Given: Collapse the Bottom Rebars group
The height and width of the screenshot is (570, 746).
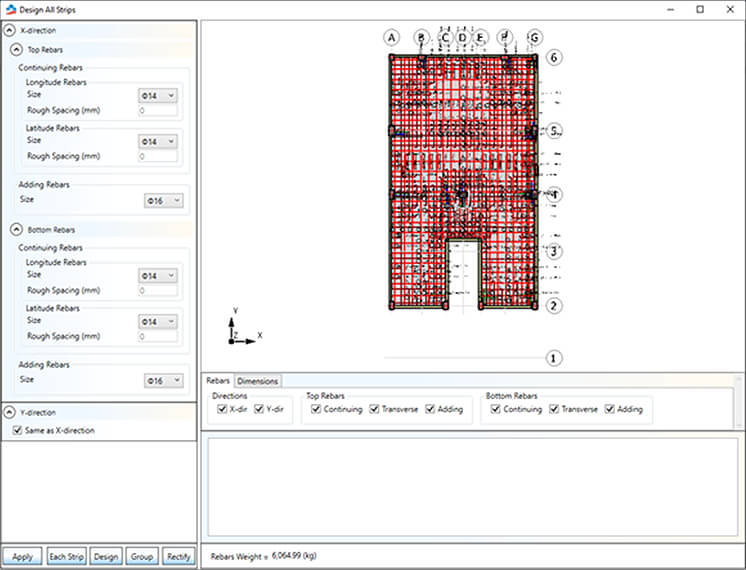Looking at the screenshot, I should point(17,230).
